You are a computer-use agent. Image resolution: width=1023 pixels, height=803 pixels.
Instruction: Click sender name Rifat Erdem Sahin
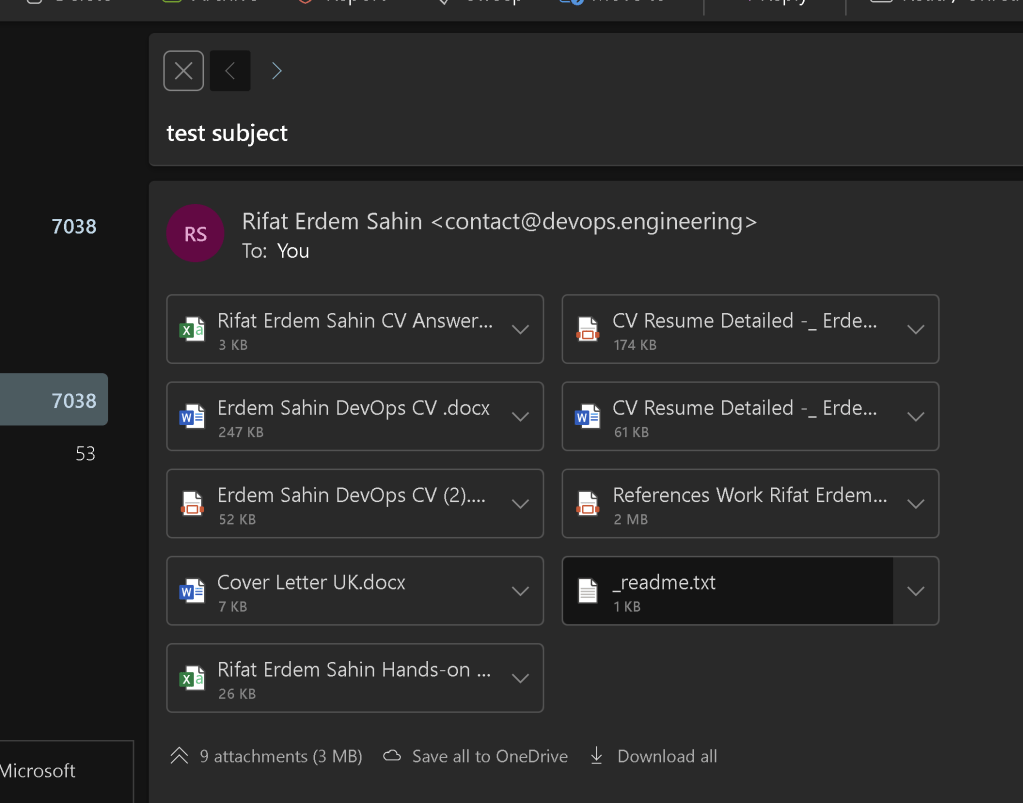click(332, 221)
